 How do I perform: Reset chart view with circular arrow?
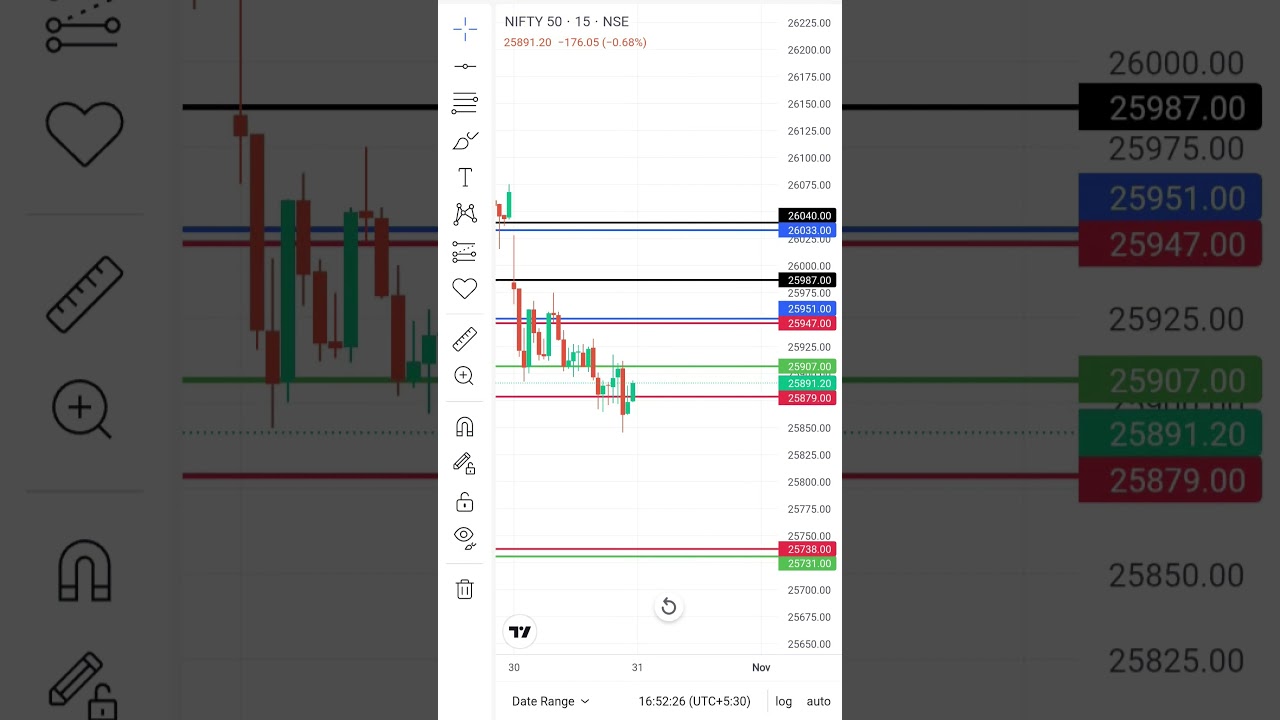(669, 607)
